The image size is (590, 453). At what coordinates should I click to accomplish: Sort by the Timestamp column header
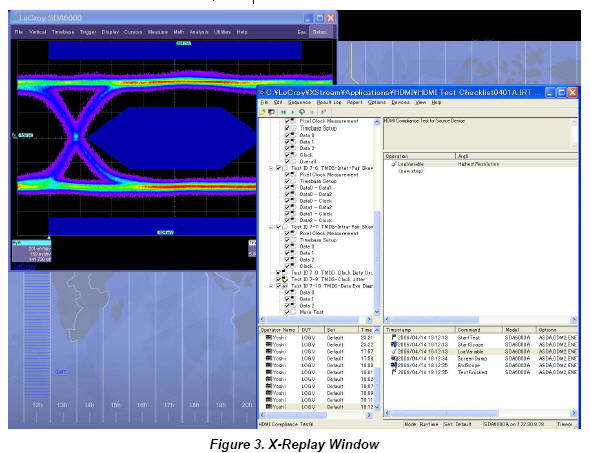tap(419, 330)
